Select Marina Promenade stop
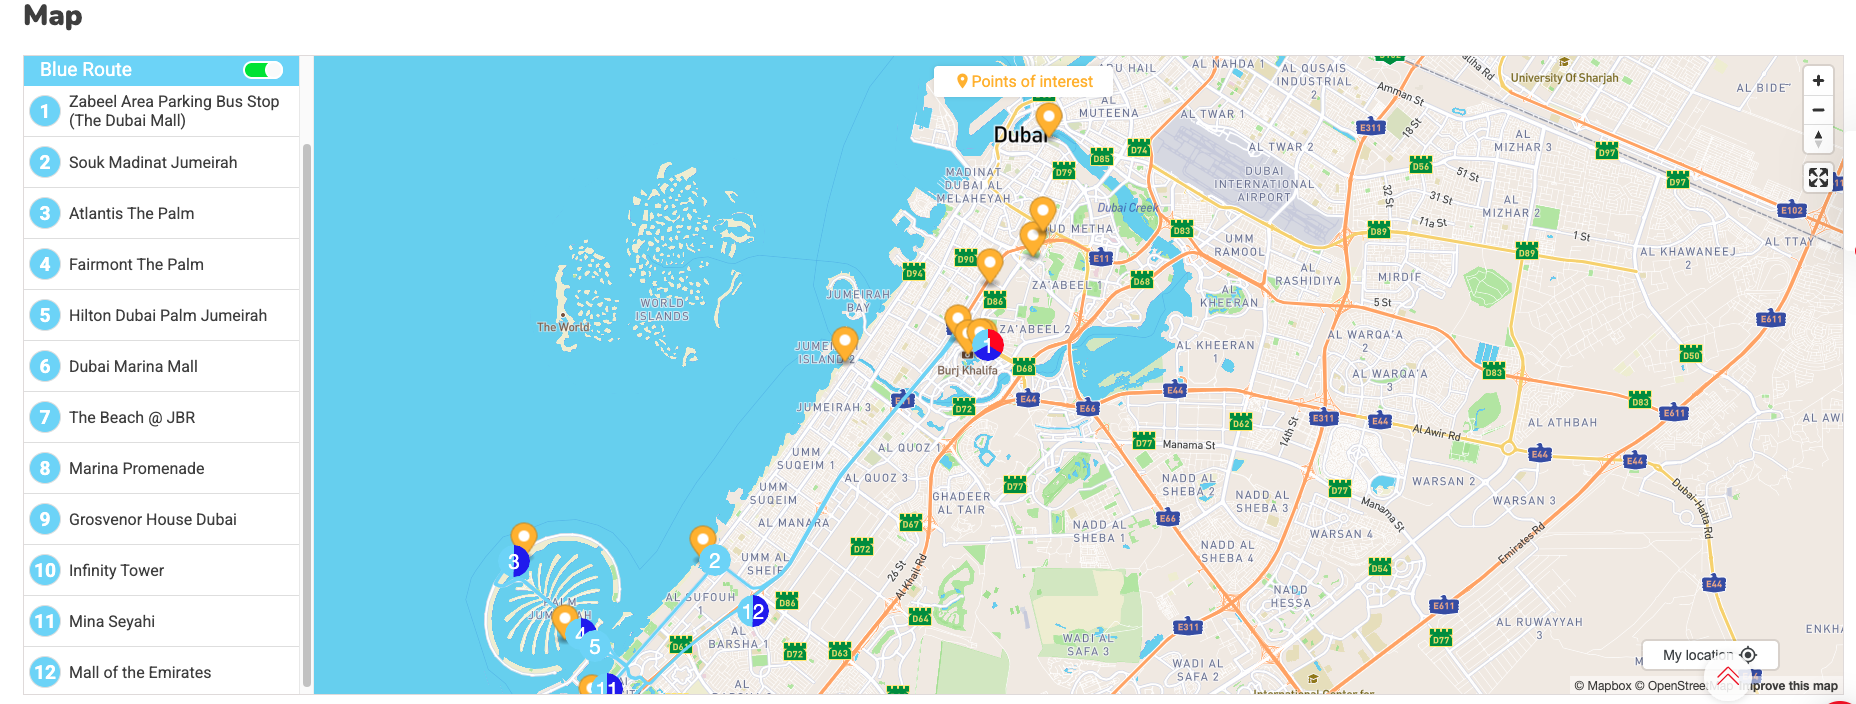This screenshot has width=1856, height=704. [162, 468]
